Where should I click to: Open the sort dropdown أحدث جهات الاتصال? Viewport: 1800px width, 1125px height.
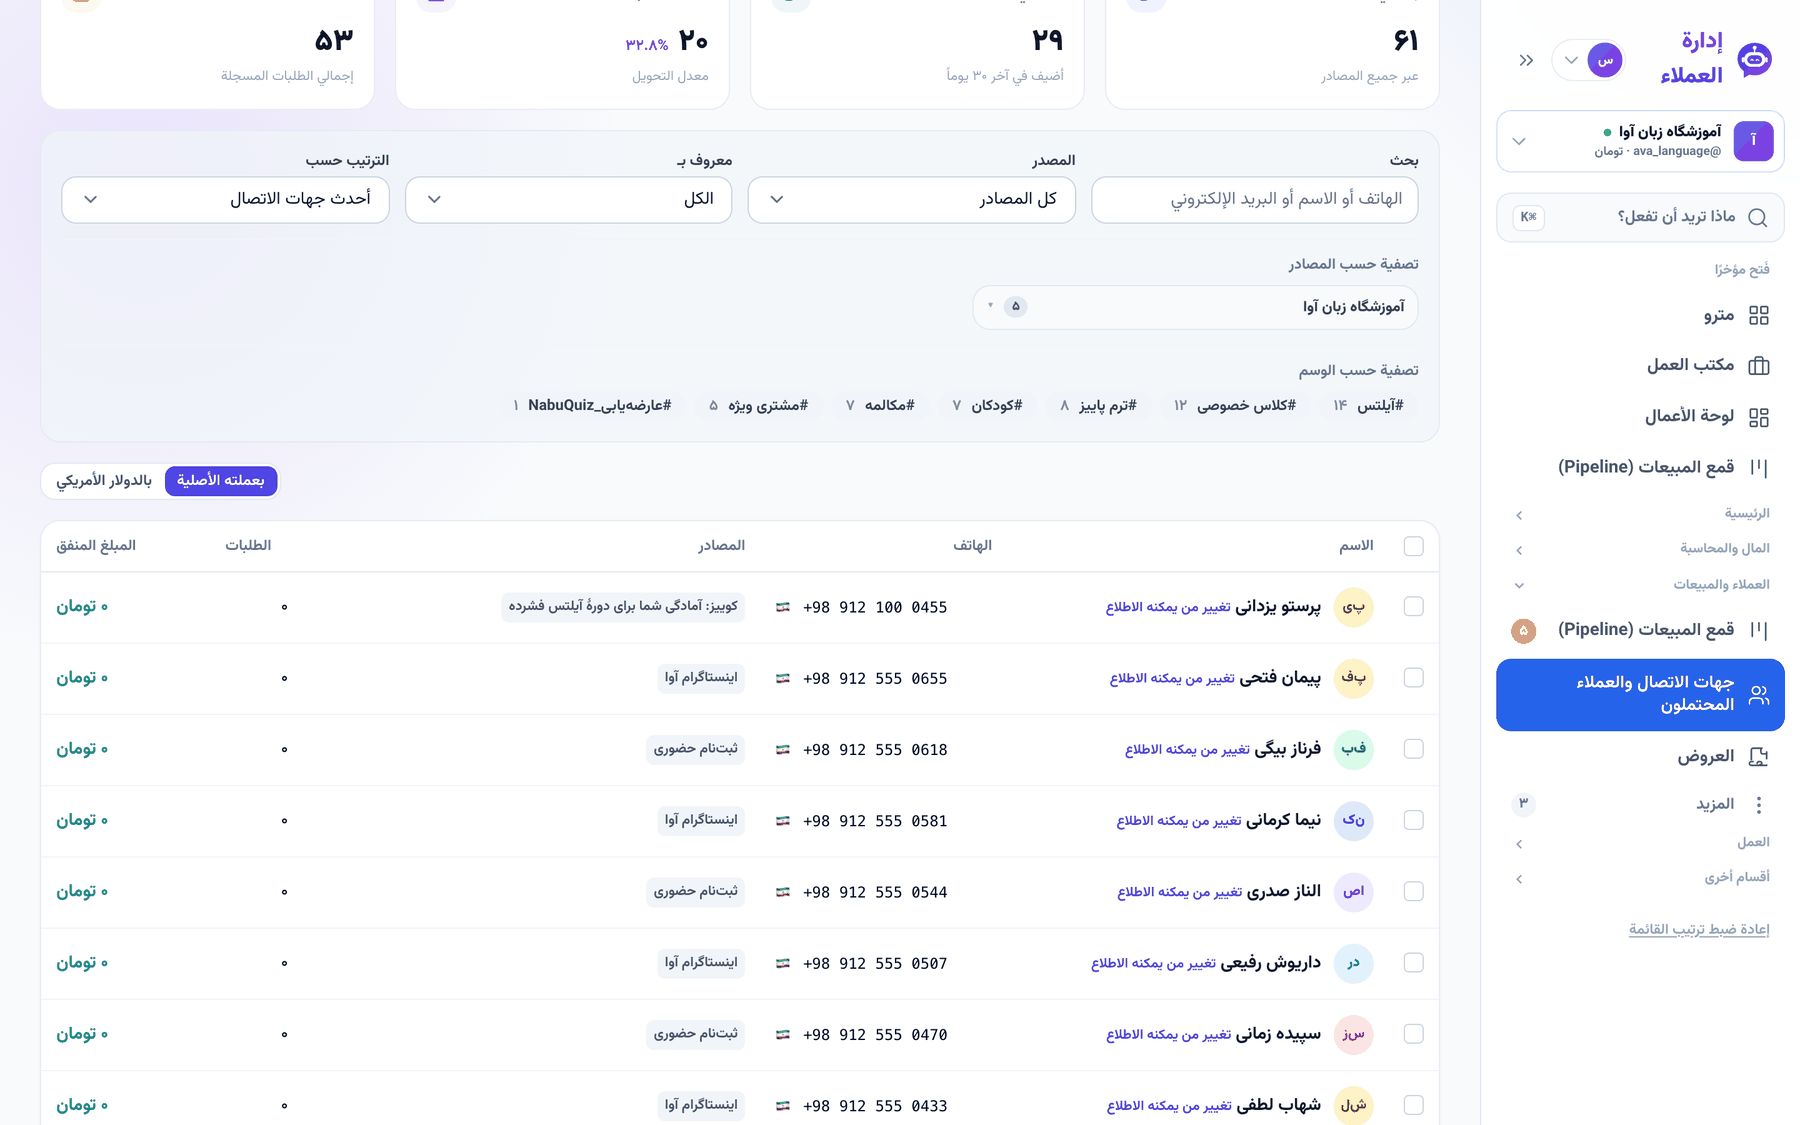pos(225,200)
